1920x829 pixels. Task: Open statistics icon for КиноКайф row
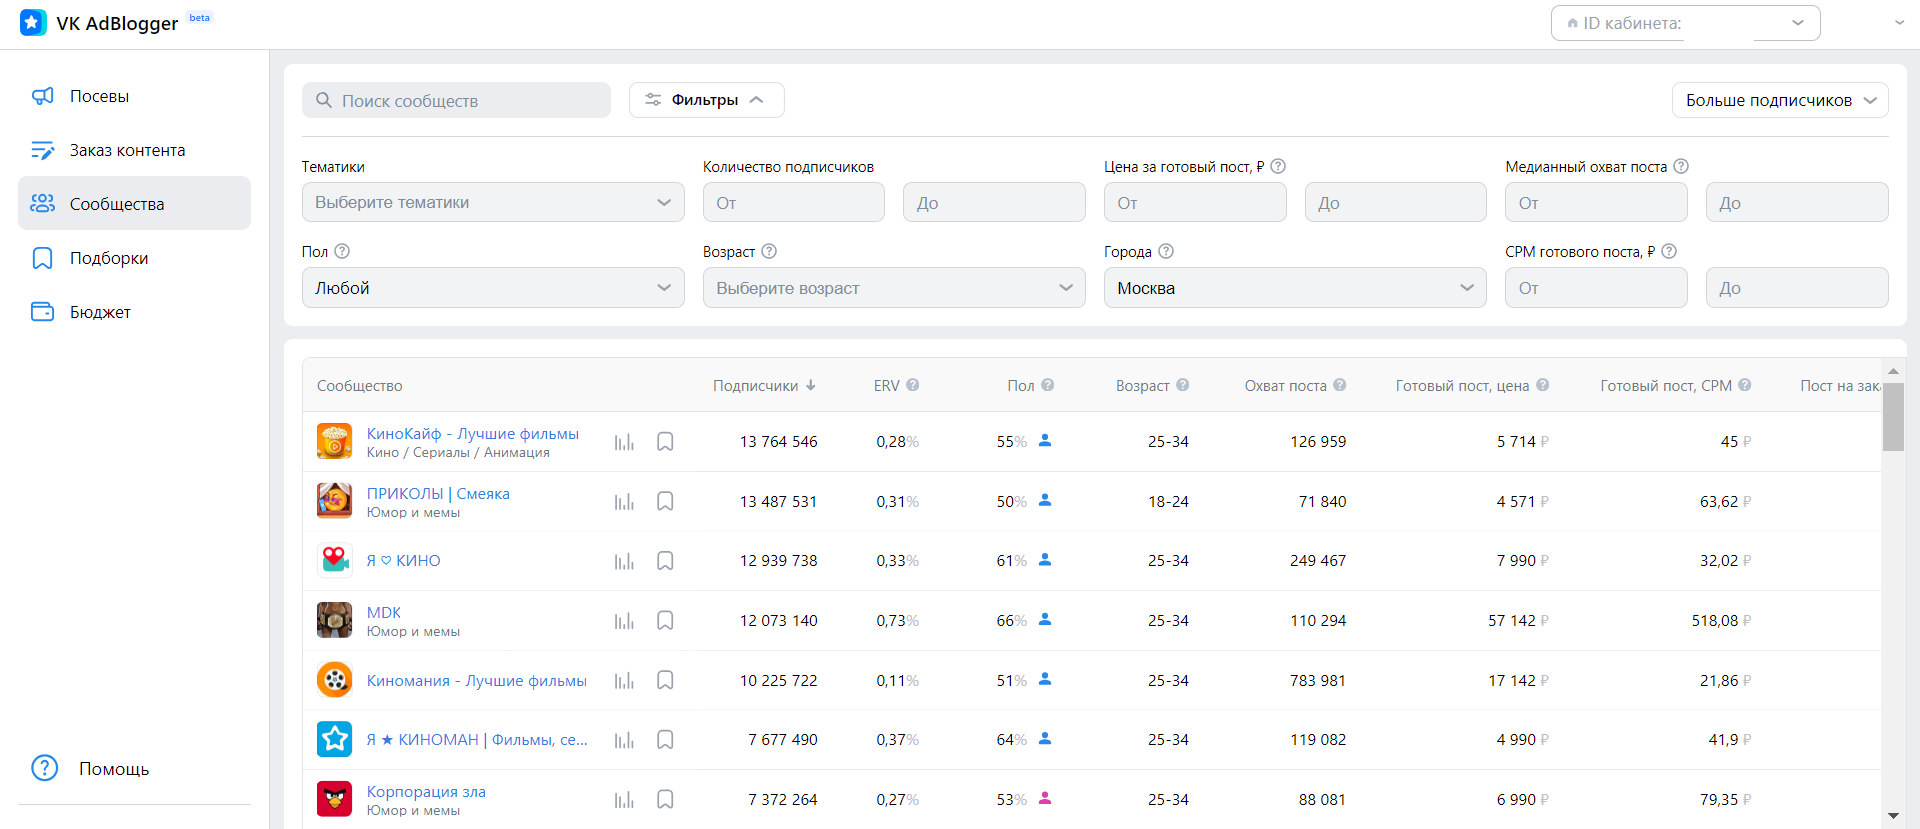pos(624,442)
